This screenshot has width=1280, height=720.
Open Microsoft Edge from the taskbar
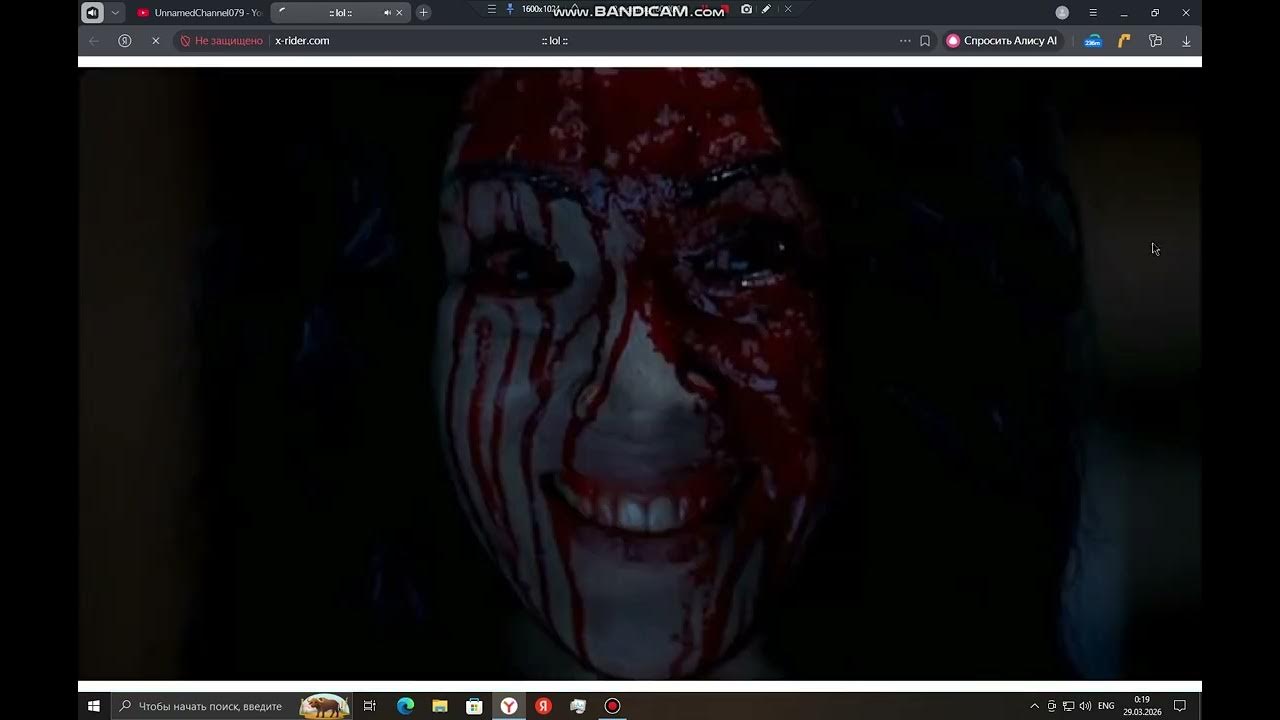[405, 706]
